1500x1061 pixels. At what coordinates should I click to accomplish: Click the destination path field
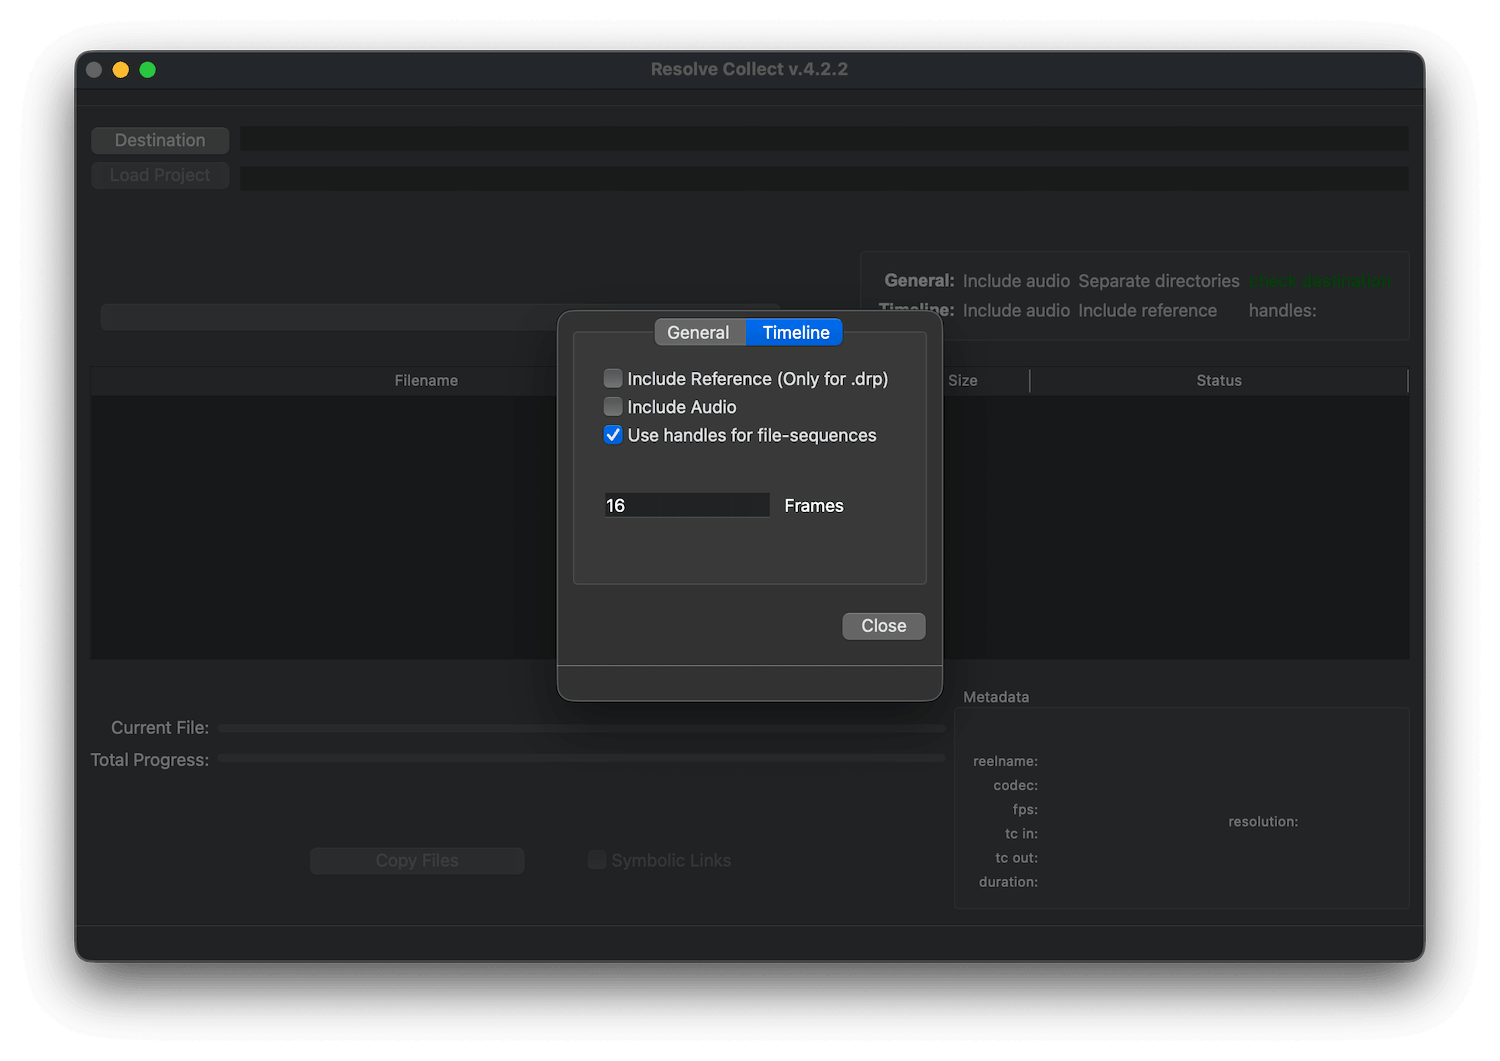point(824,139)
